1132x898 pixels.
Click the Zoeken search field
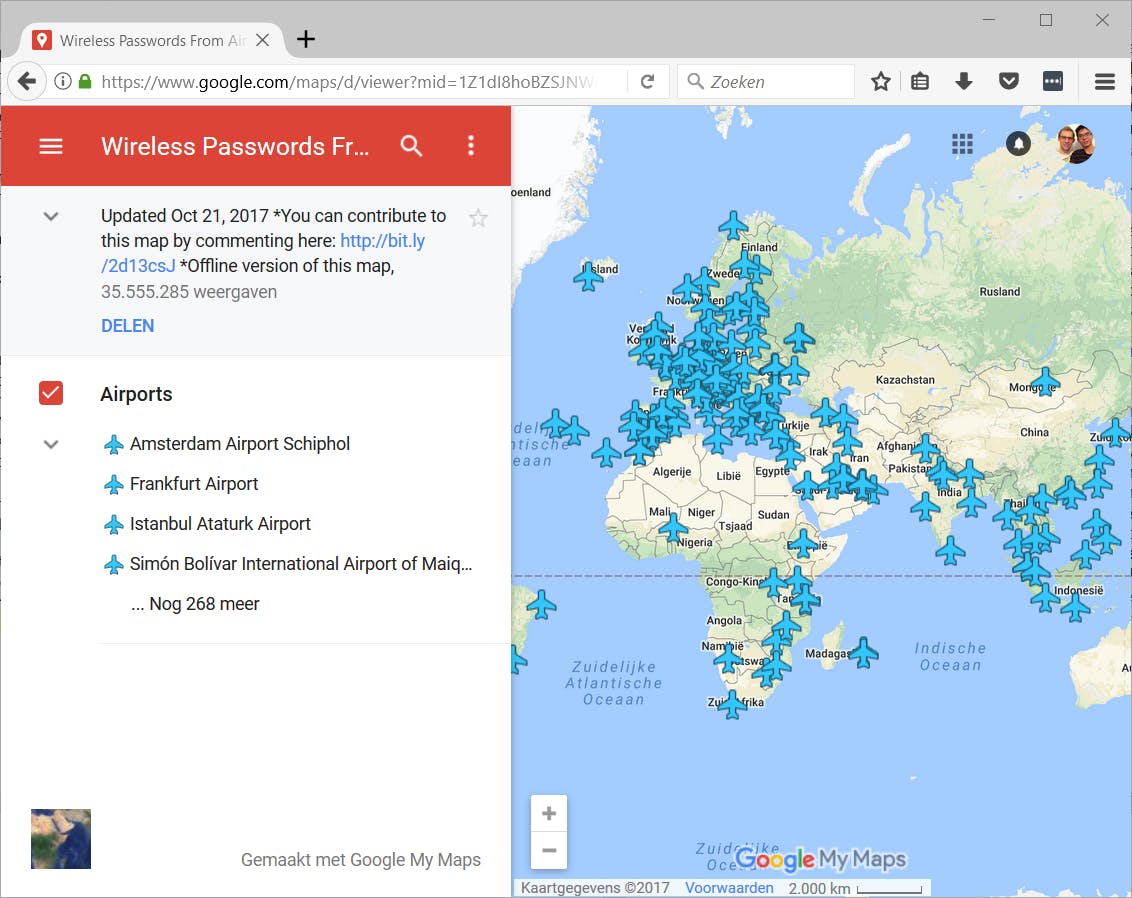click(767, 82)
